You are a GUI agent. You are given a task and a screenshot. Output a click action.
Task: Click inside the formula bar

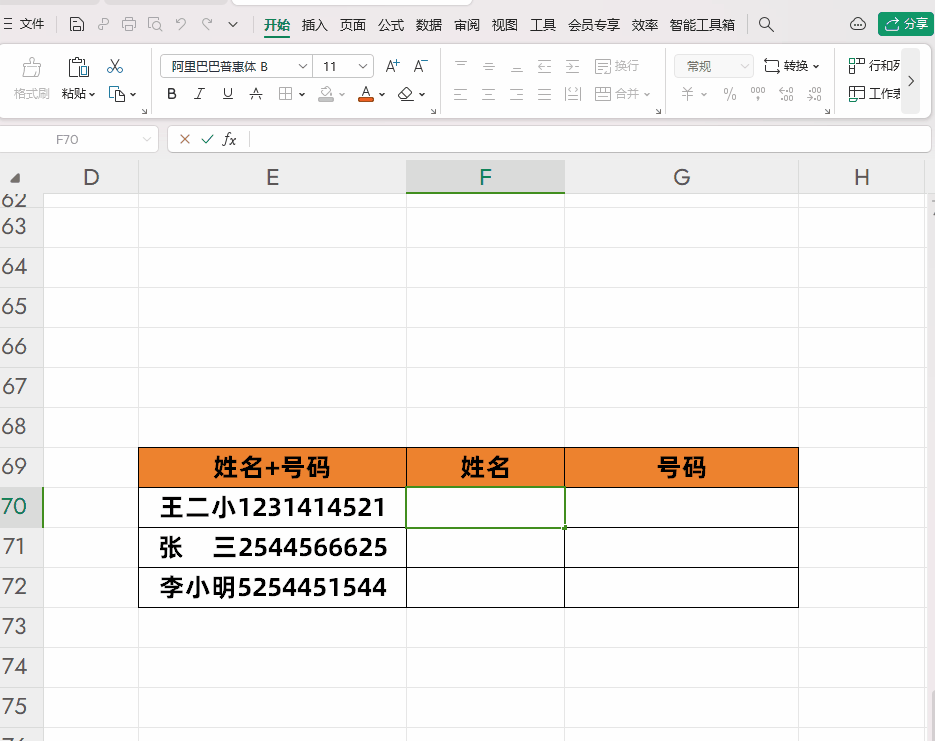point(500,139)
